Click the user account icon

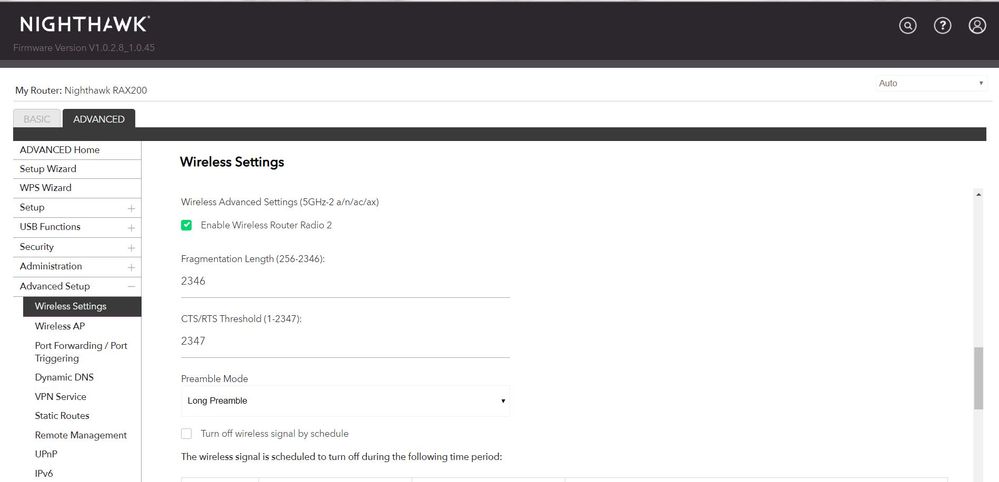coord(977,26)
